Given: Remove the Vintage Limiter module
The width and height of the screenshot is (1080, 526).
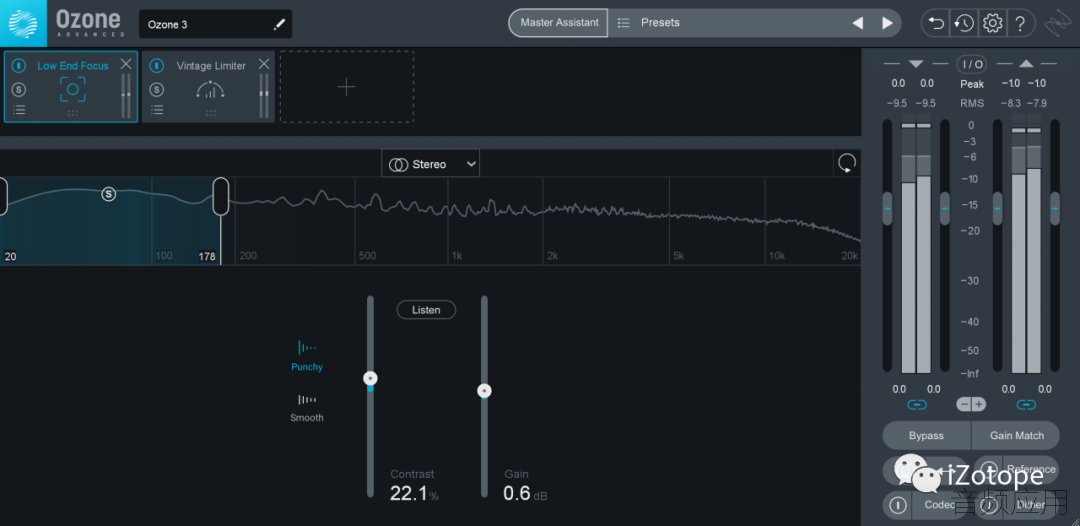Looking at the screenshot, I should [264, 64].
